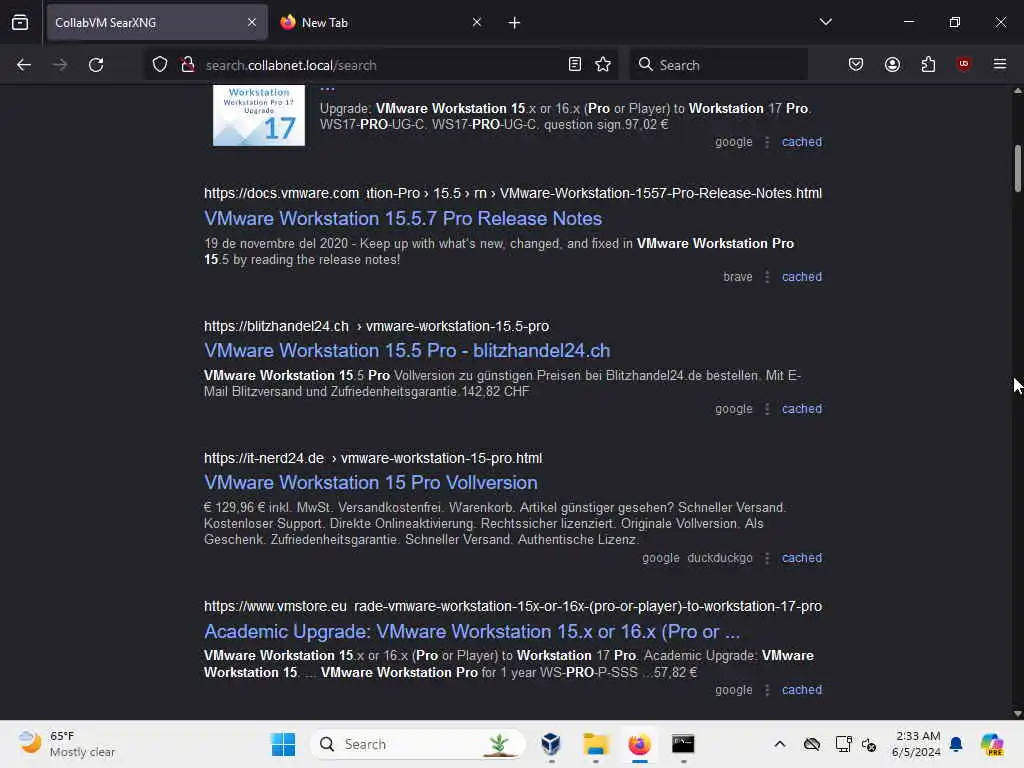Open cached copy of Workstation 17 upgrade result
Viewport: 1024px width, 768px height.
802,142
